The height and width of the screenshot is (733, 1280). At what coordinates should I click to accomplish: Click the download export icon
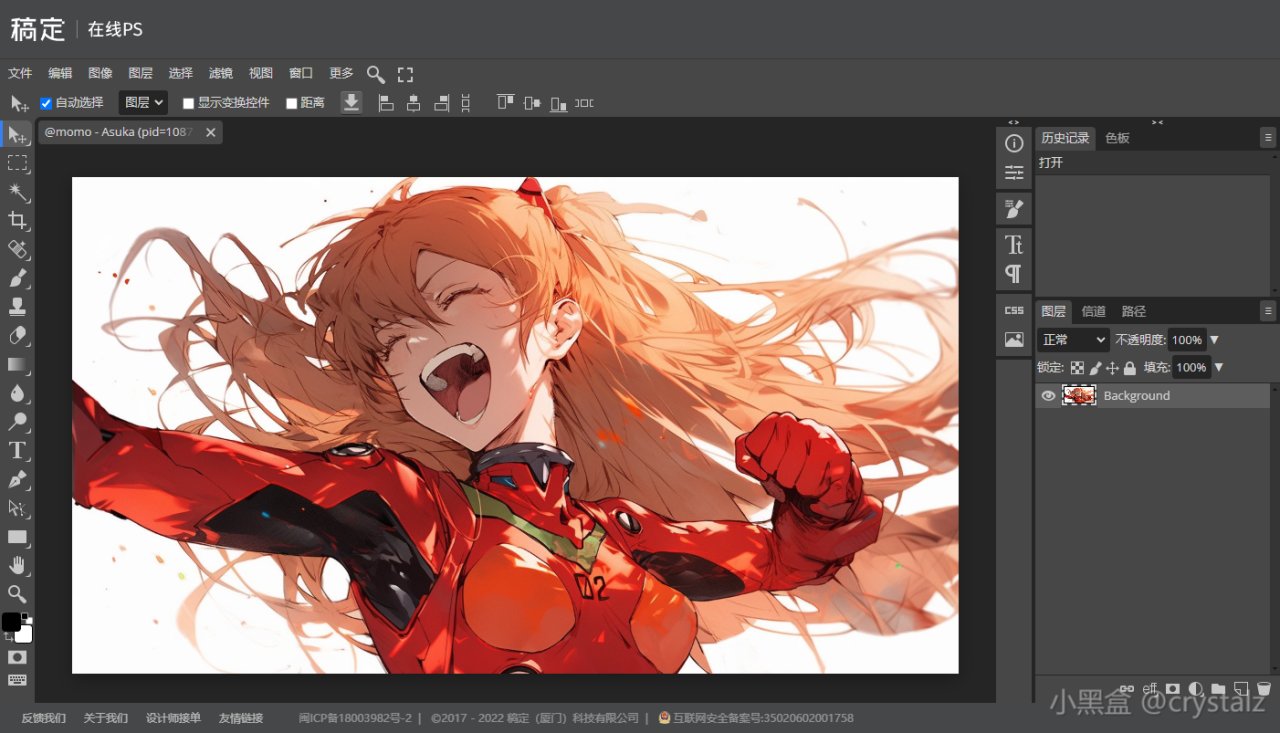point(351,102)
